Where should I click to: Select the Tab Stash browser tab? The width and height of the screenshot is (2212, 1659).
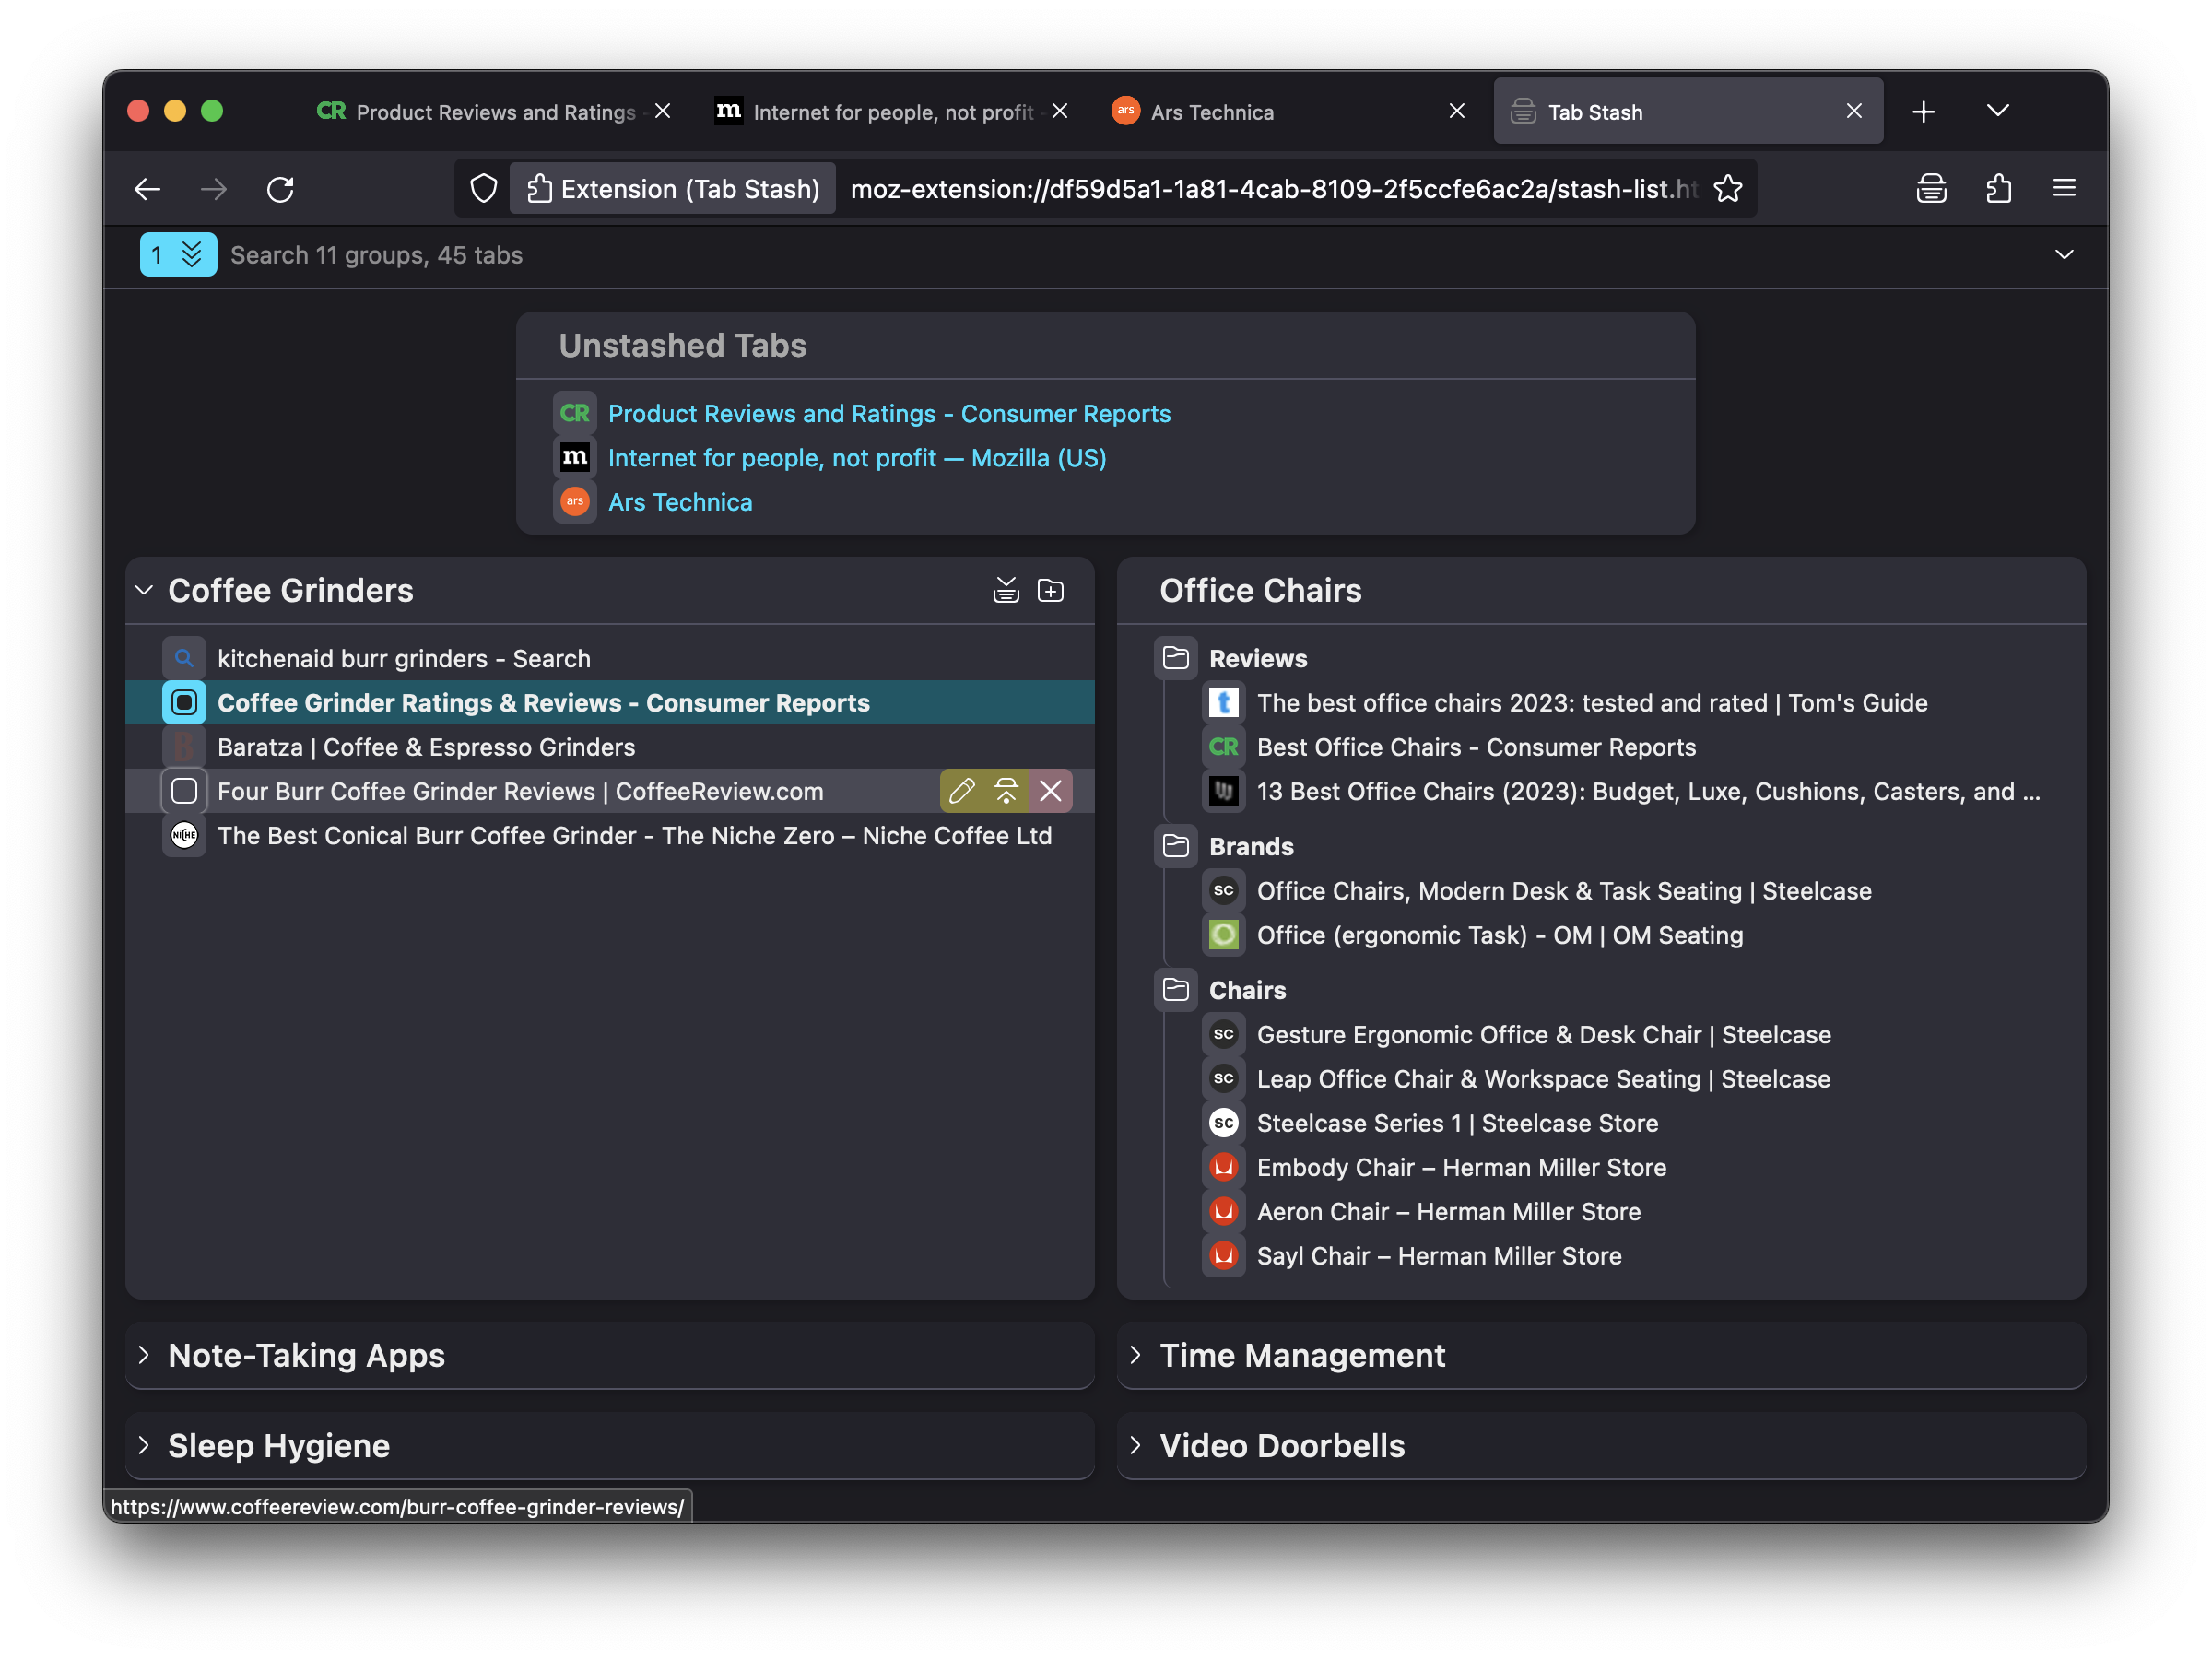[1687, 111]
